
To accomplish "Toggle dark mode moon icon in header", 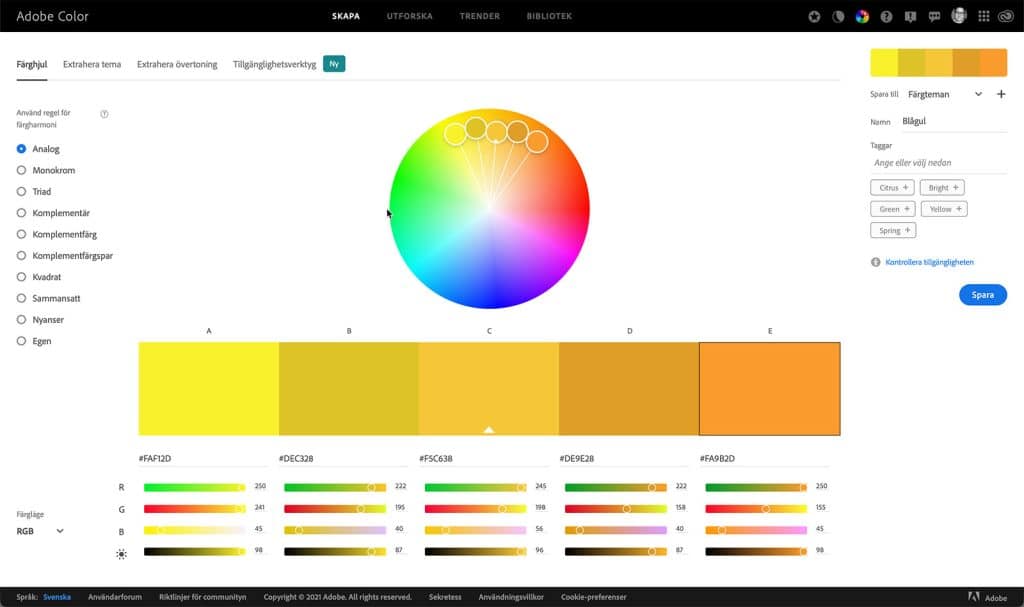I will [x=839, y=16].
